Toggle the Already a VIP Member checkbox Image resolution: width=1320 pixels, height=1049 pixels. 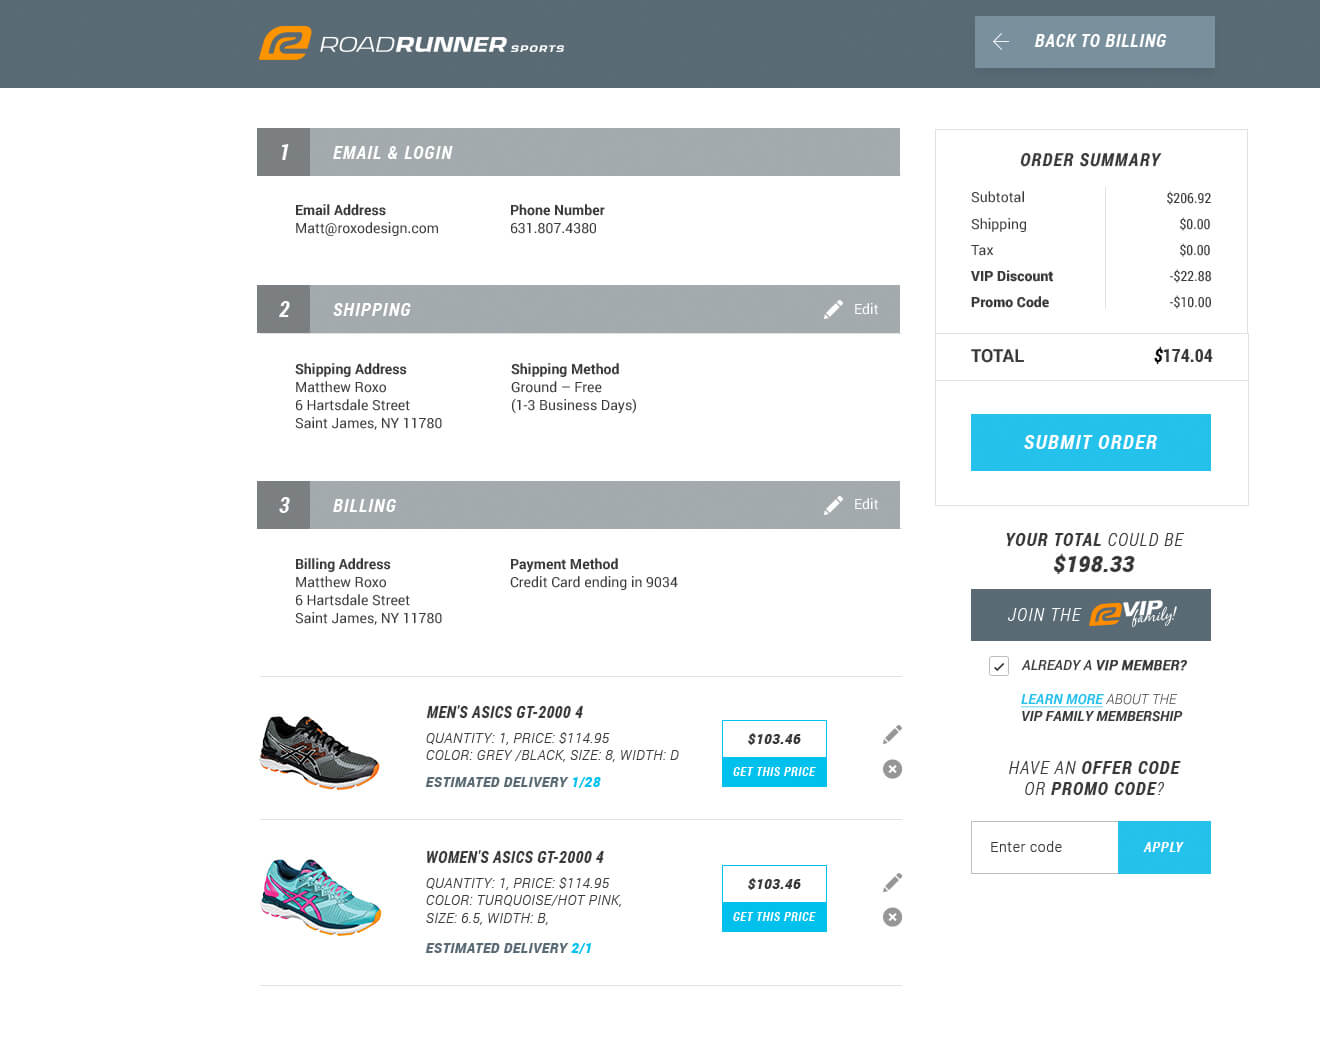(x=998, y=666)
